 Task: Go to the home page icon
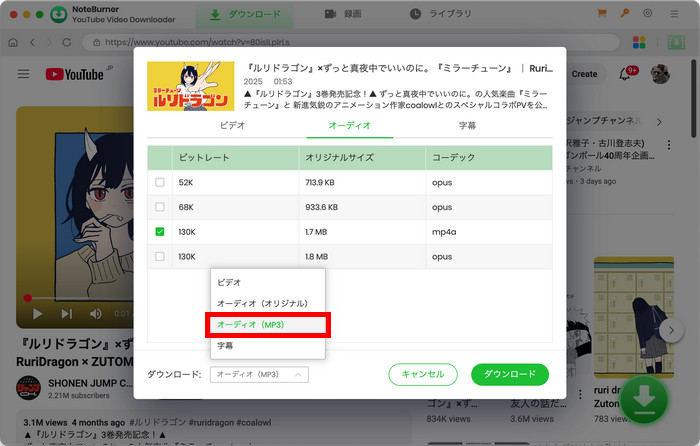coord(13,42)
